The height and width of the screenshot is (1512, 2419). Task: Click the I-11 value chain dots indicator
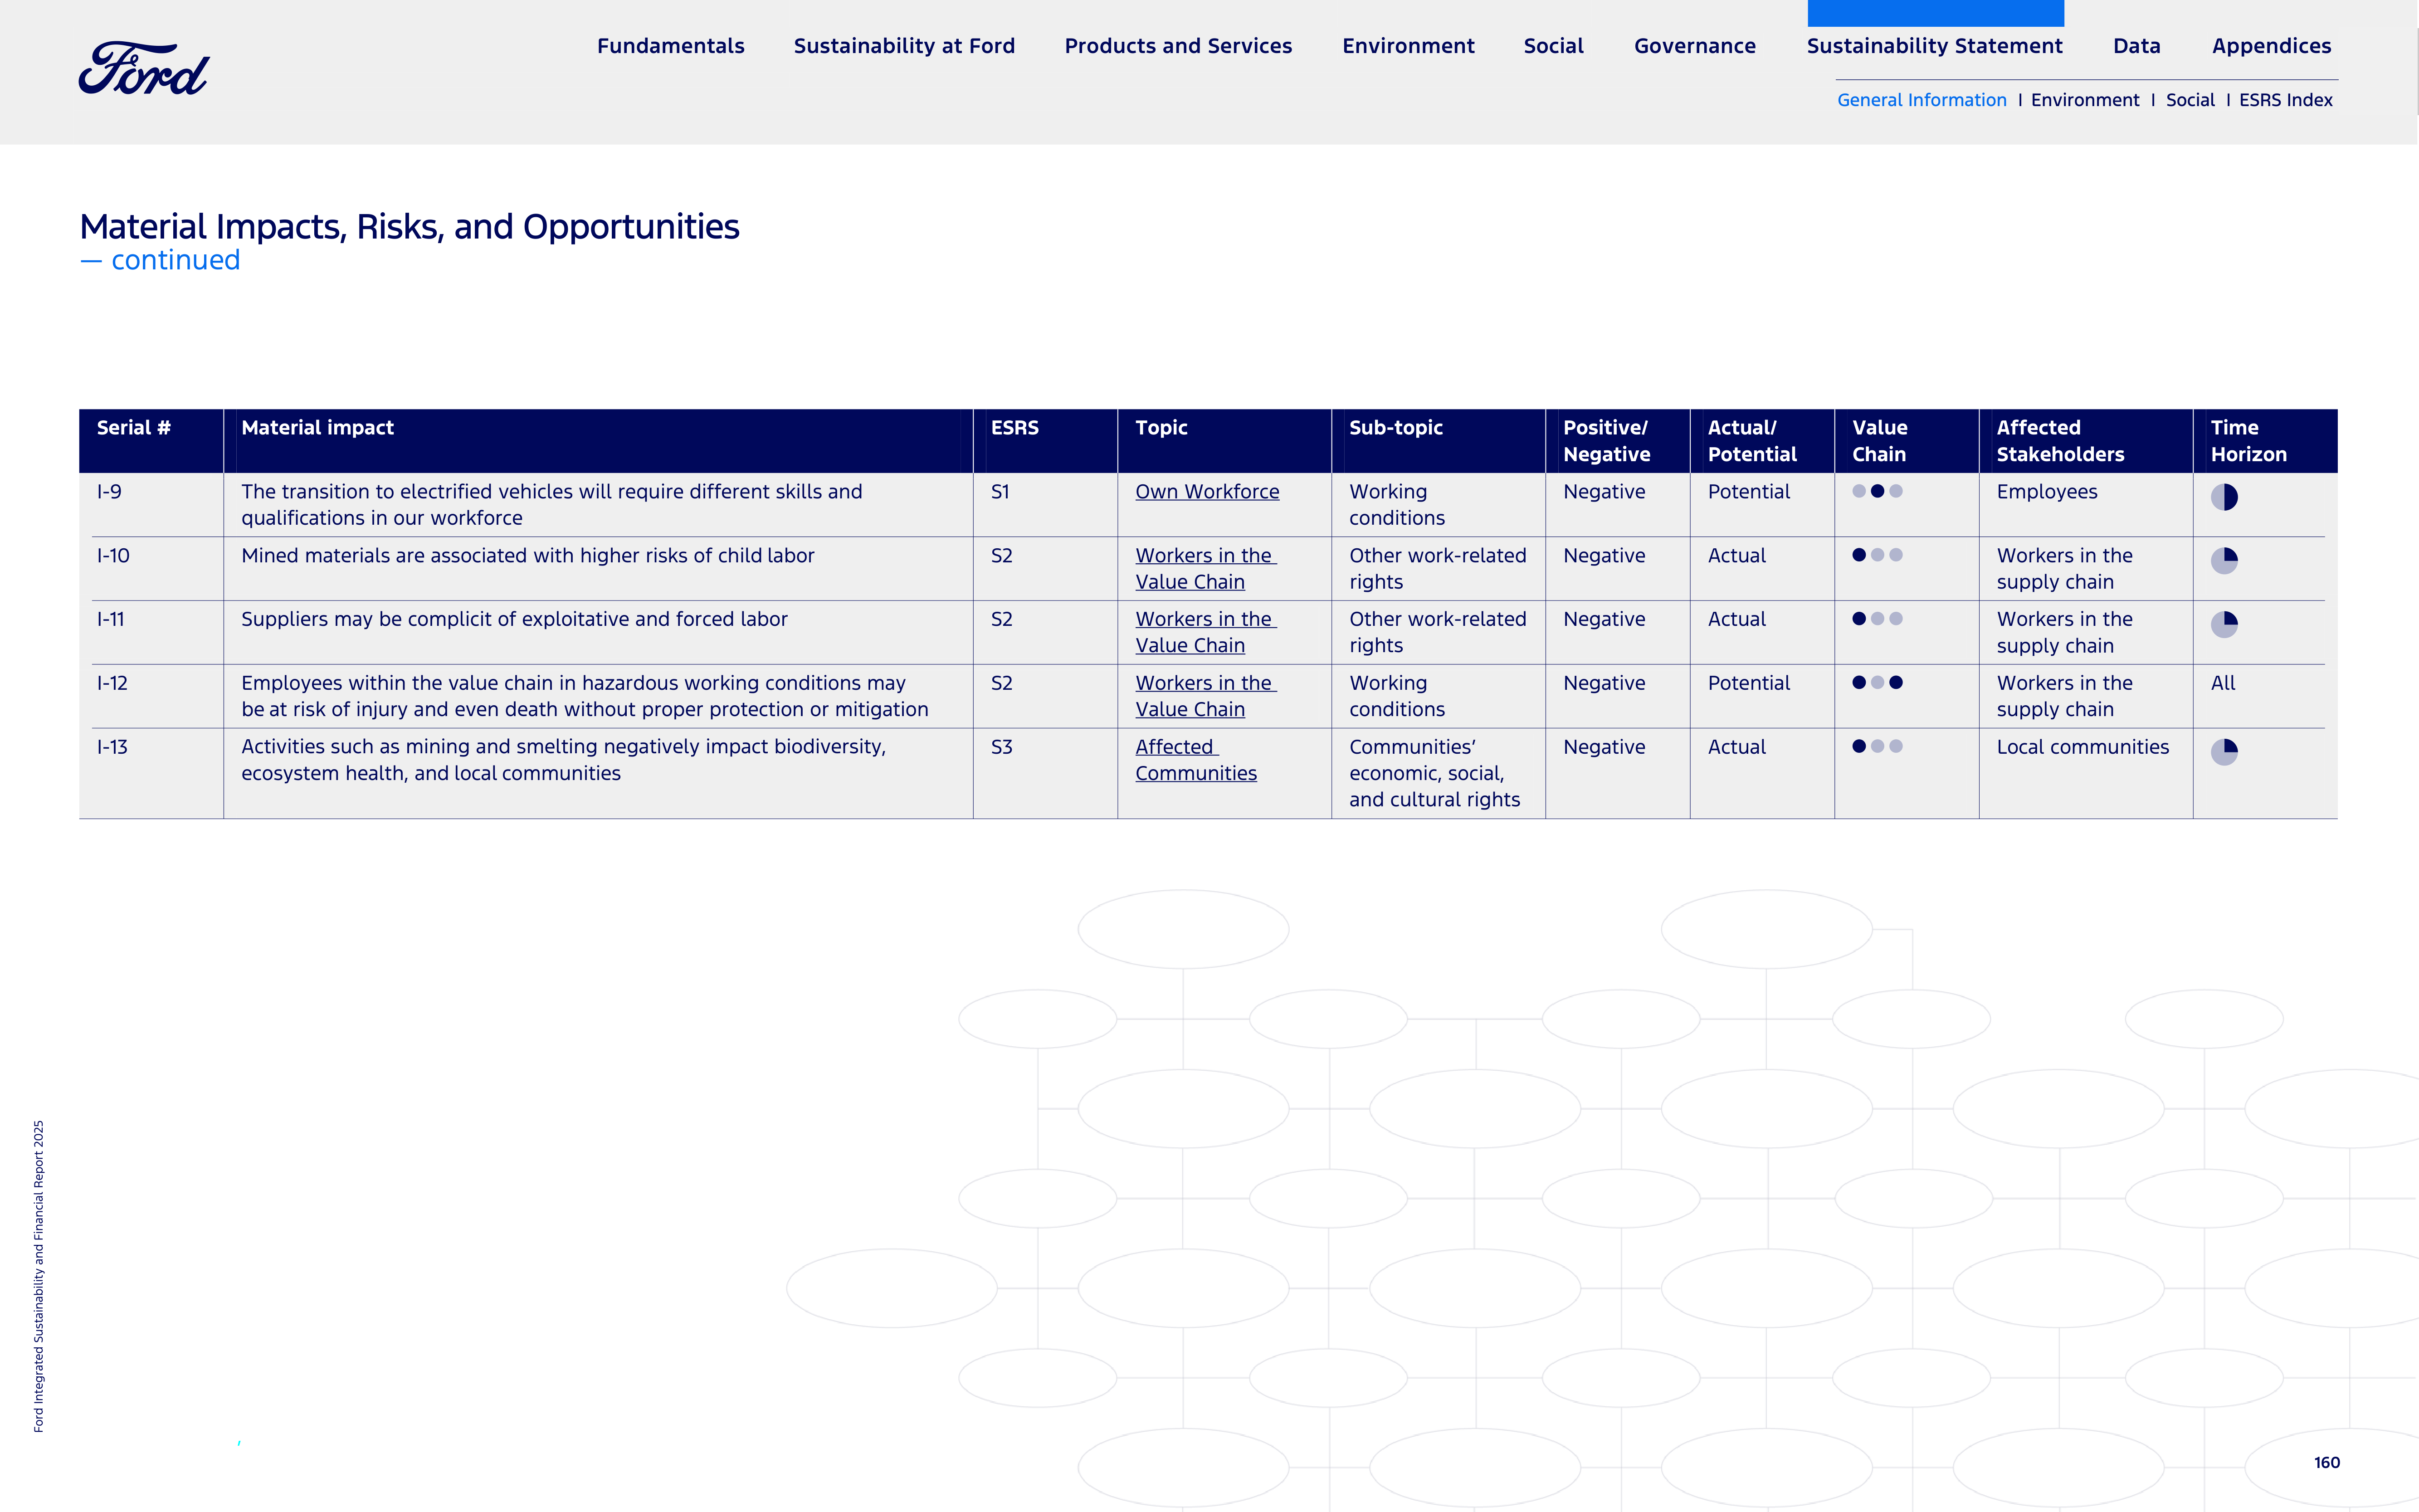tap(1877, 619)
